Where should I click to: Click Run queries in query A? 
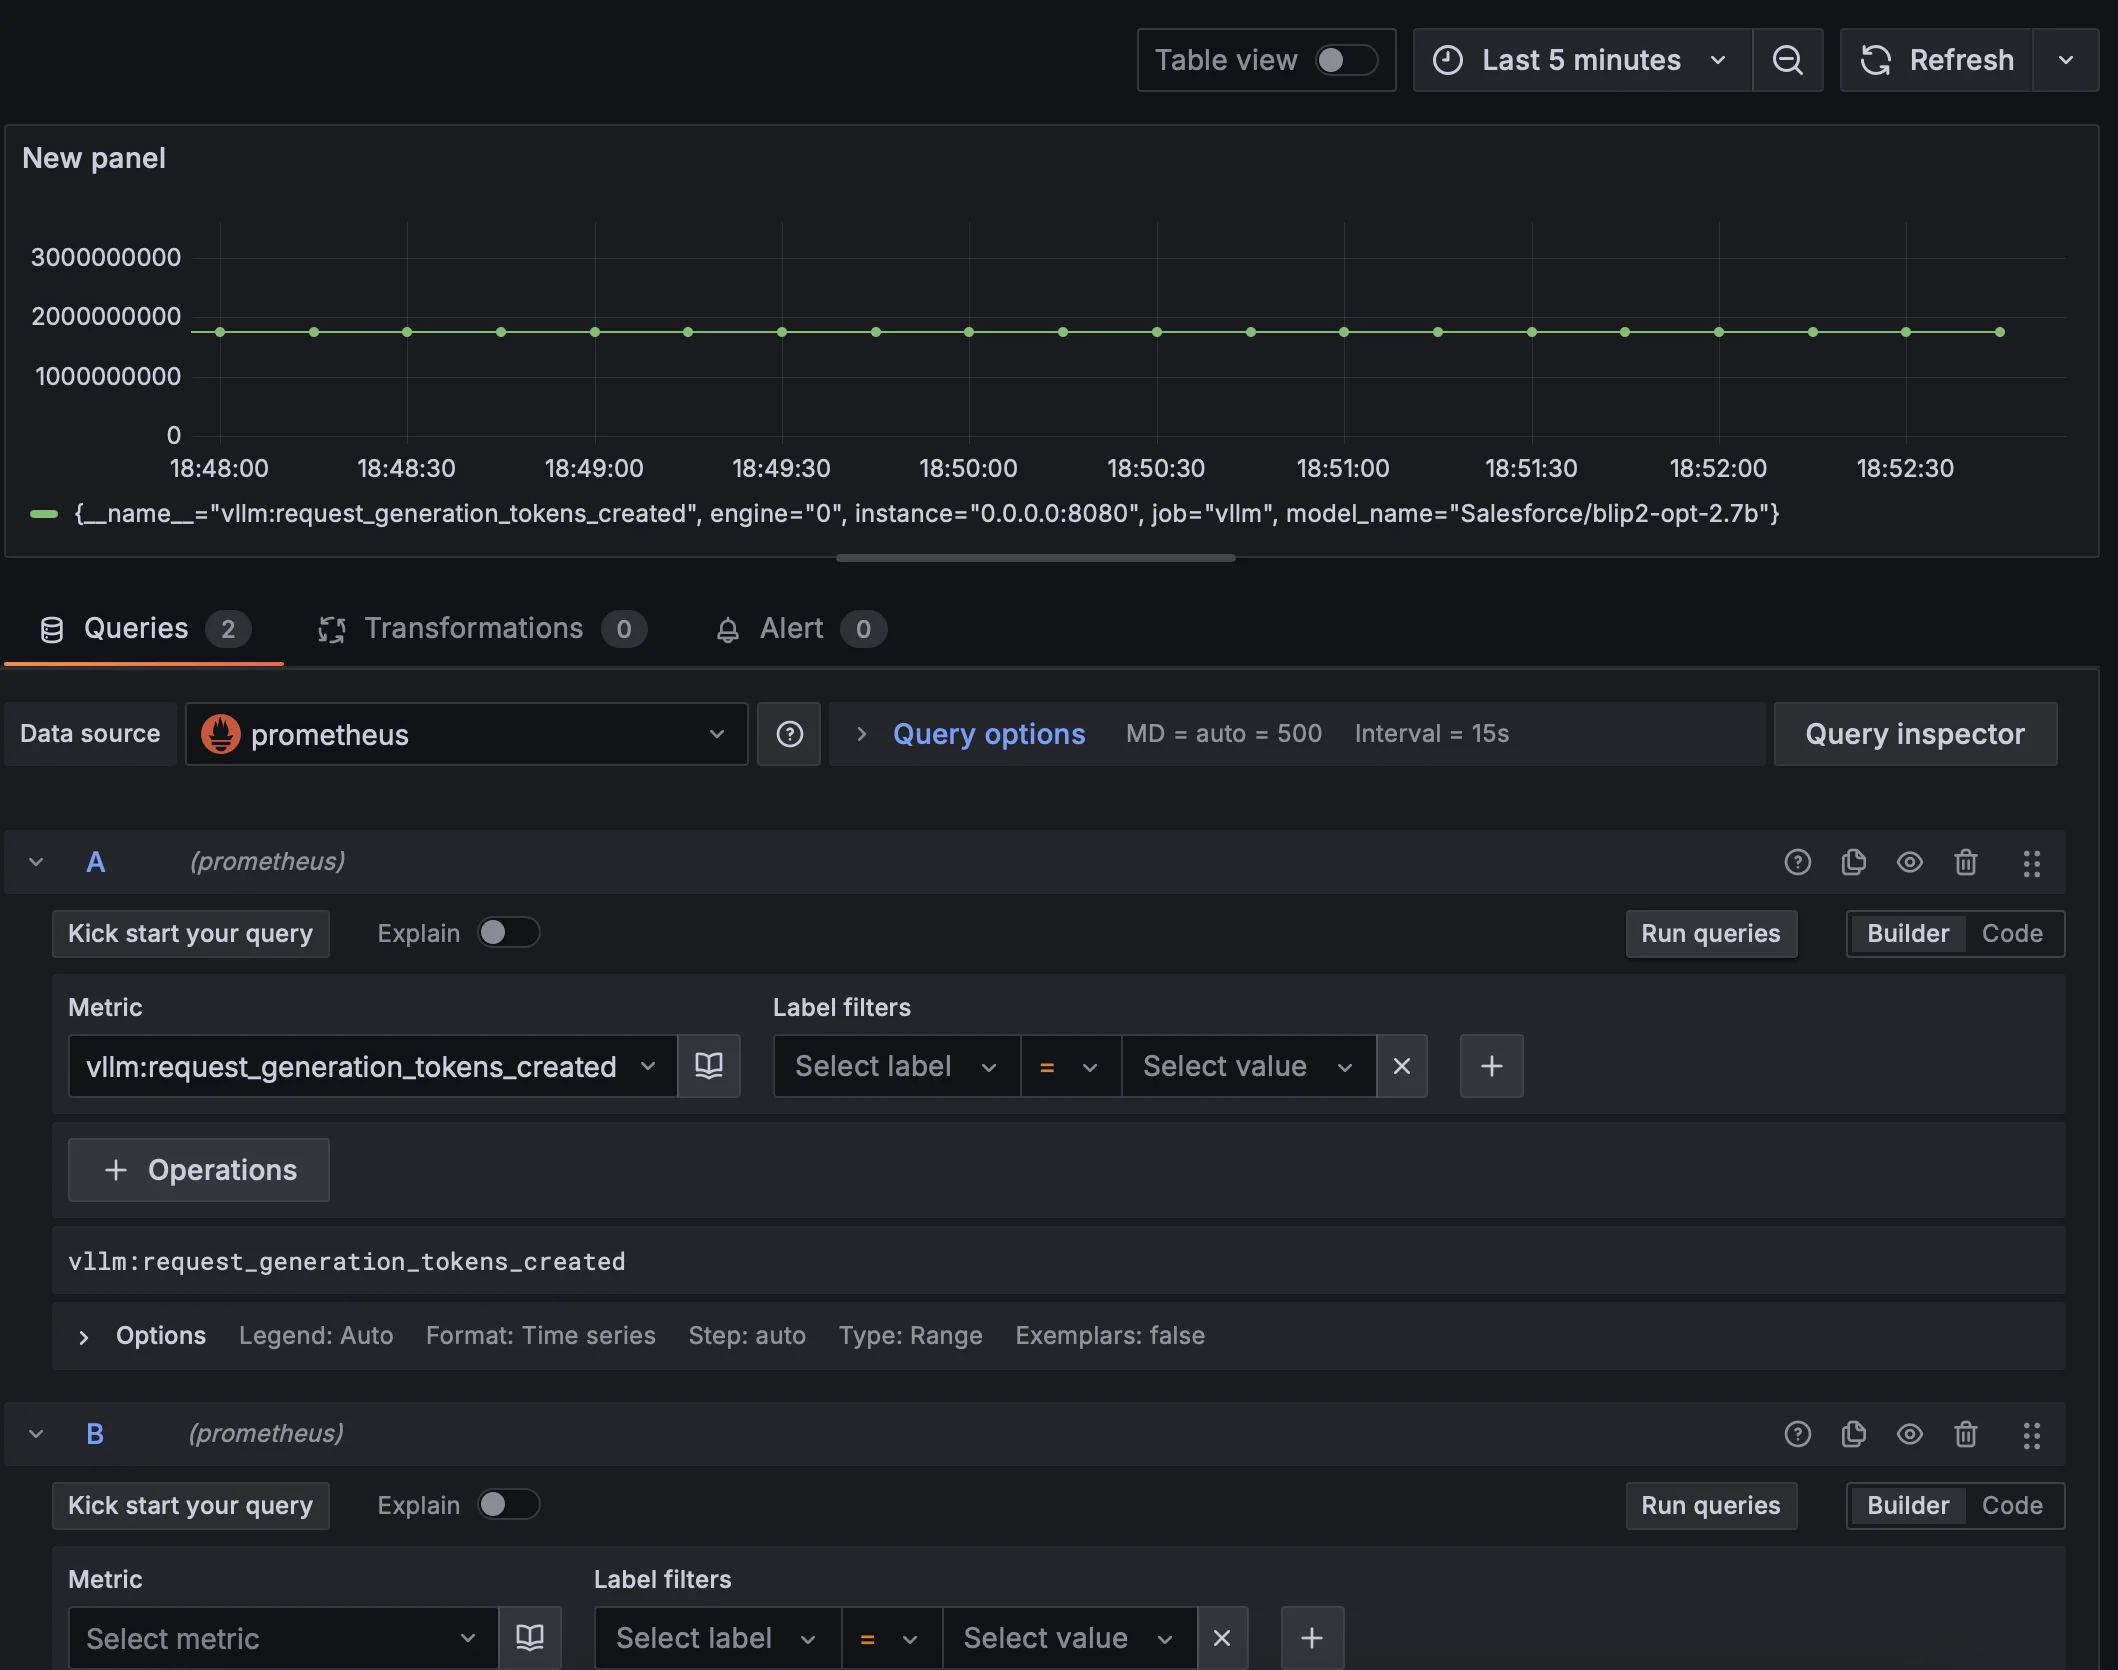(1710, 934)
